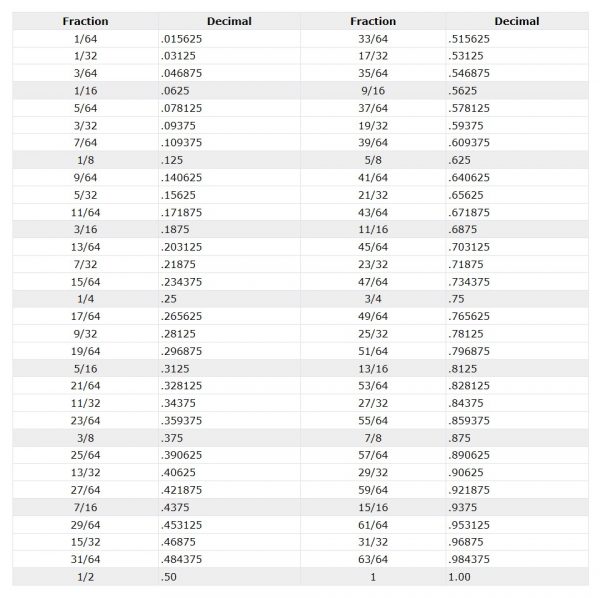This screenshot has height=598, width=600.
Task: Click the 5/8 fraction entry
Action: (x=373, y=159)
